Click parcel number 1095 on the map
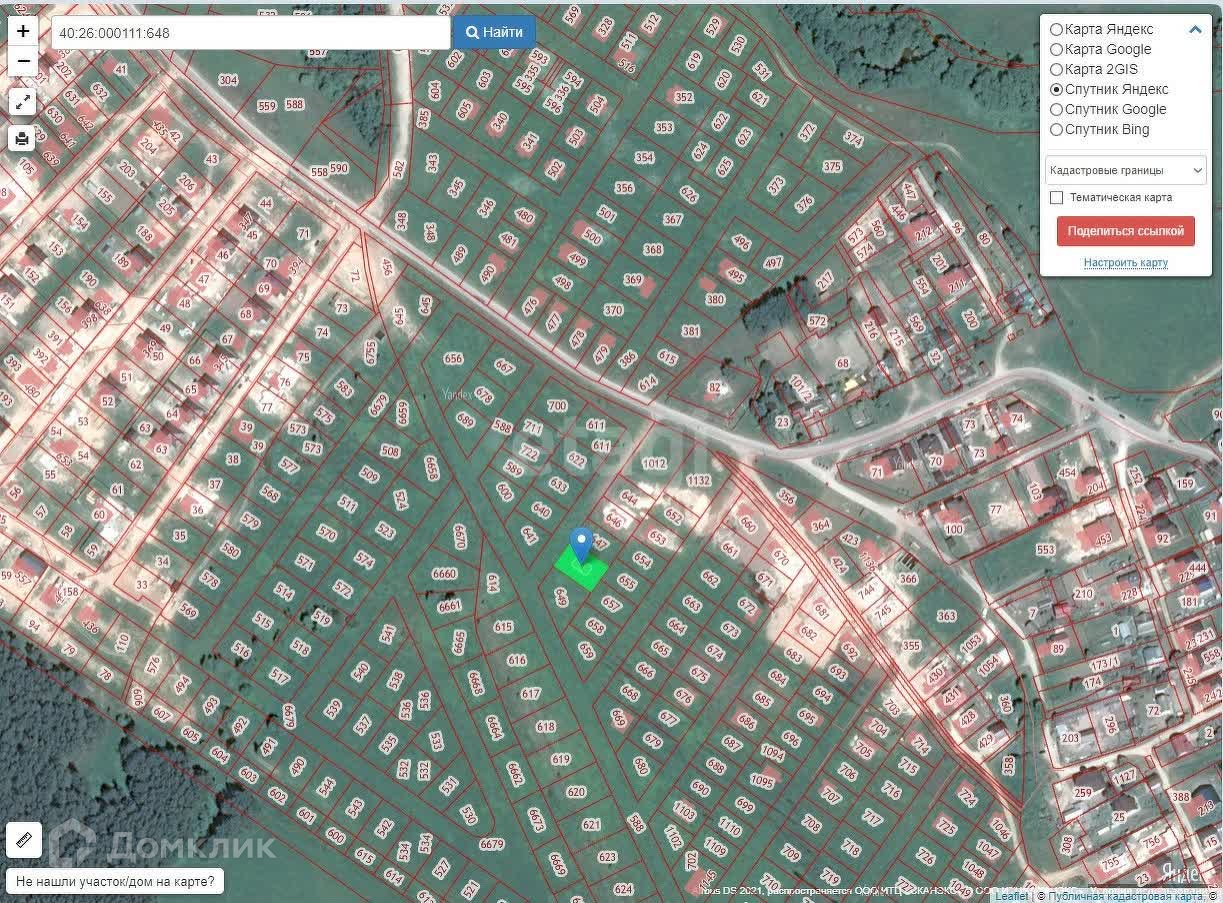This screenshot has height=903, width=1223. pyautogui.click(x=763, y=780)
